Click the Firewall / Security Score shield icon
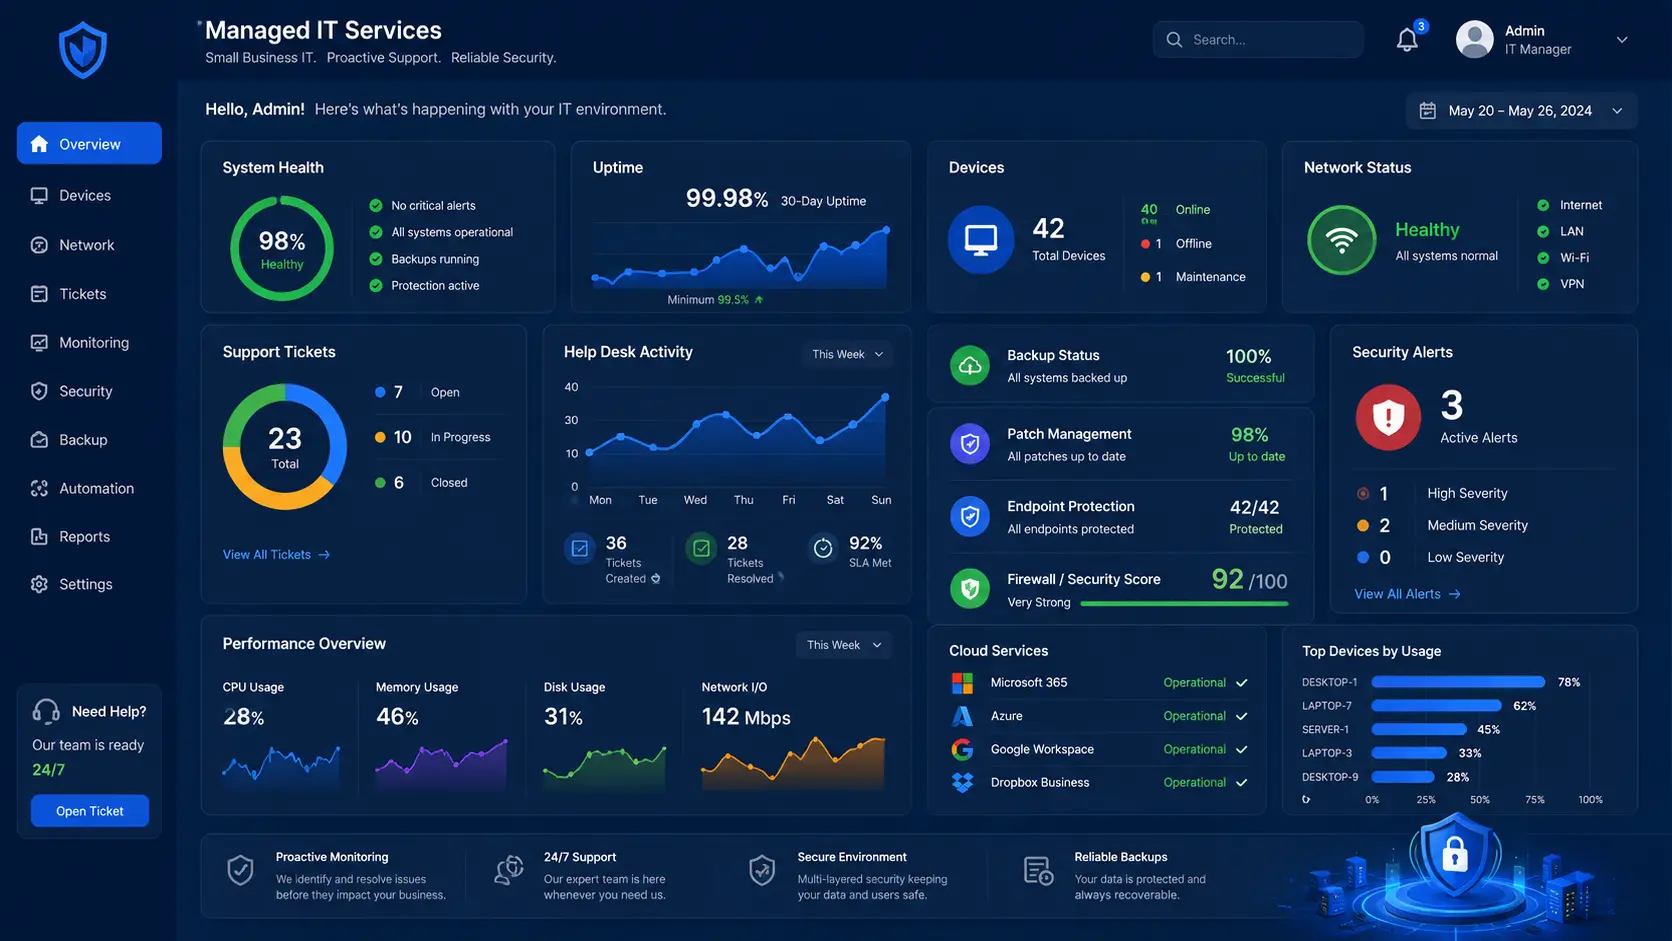Image resolution: width=1672 pixels, height=941 pixels. [970, 589]
